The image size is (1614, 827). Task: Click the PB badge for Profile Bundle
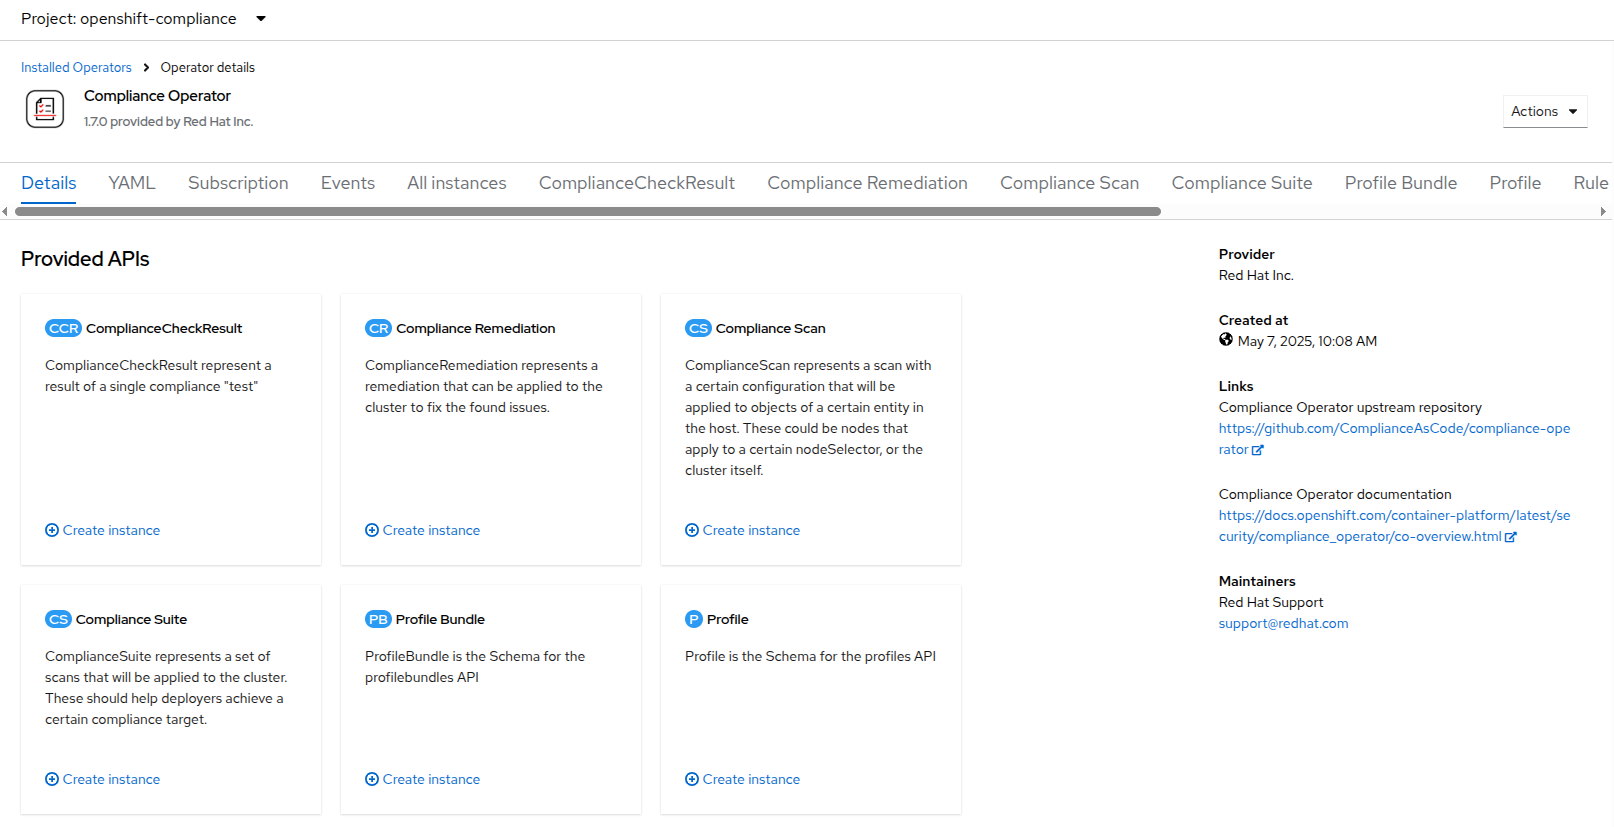pos(378,619)
